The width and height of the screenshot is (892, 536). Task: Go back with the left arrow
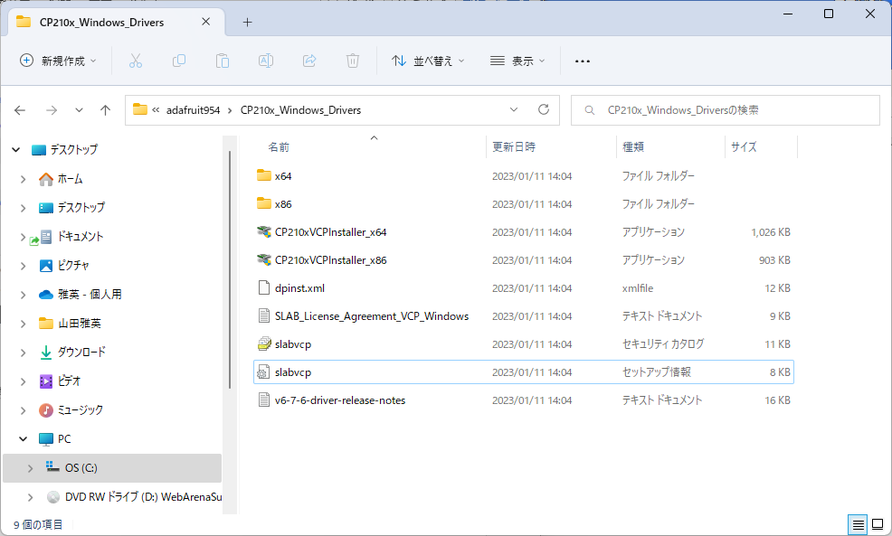[20, 110]
